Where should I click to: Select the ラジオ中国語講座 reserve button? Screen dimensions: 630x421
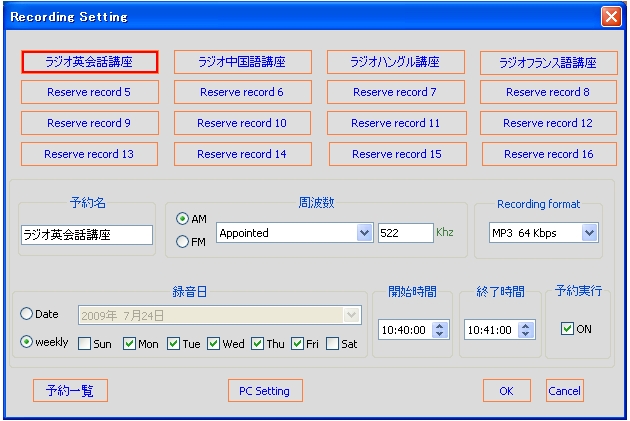coord(243,62)
